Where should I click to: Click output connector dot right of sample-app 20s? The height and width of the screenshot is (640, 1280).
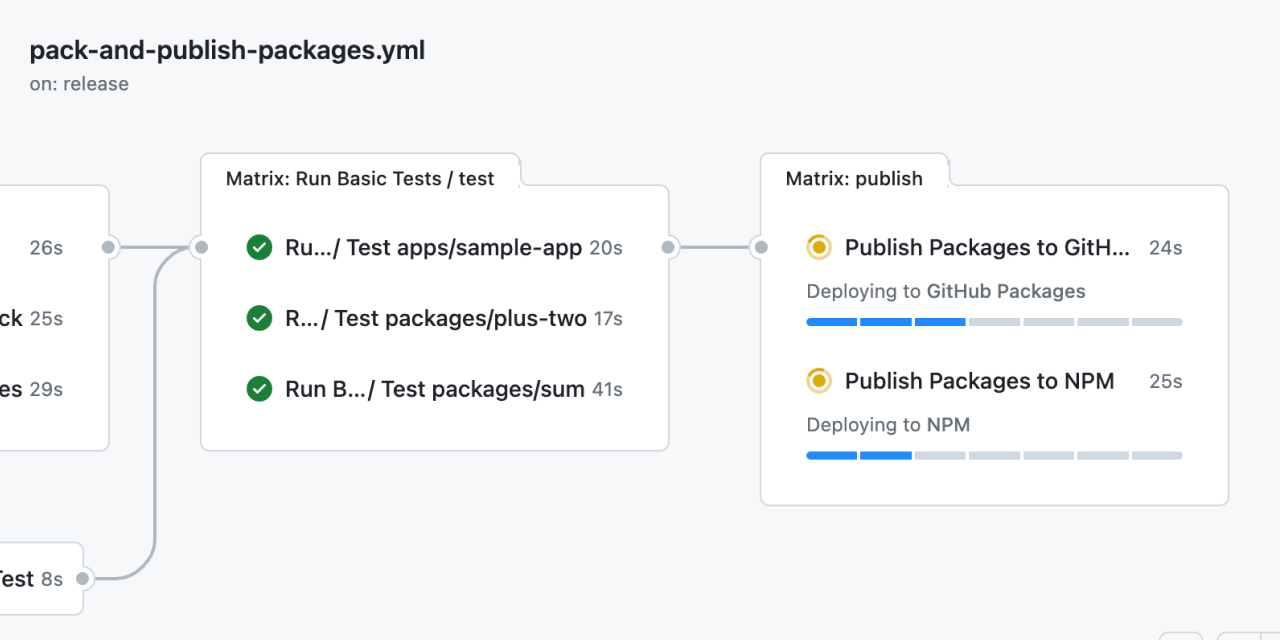[669, 247]
